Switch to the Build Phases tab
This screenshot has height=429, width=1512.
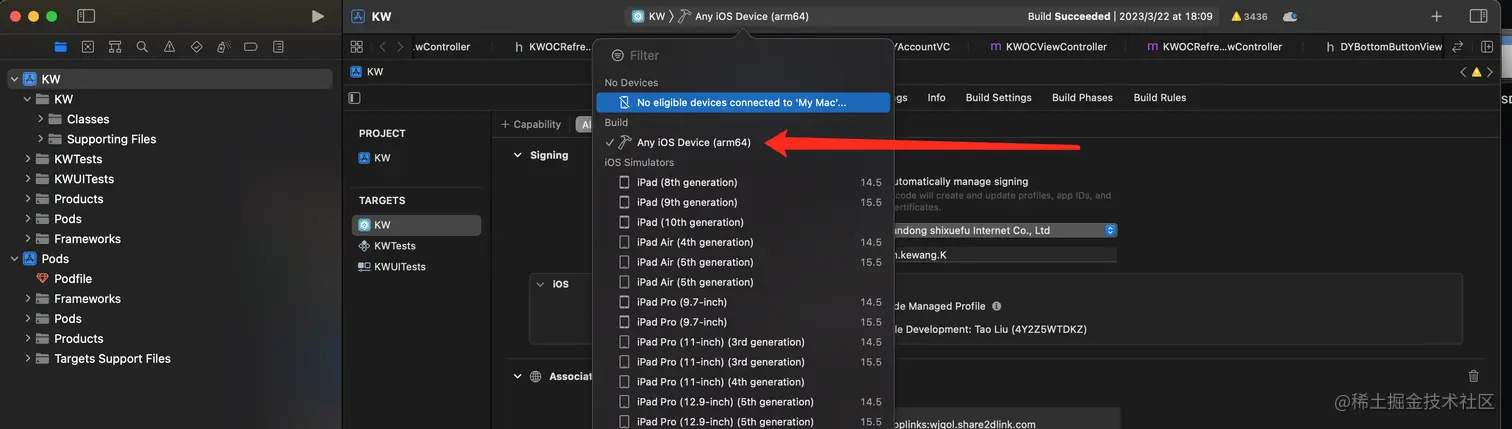pyautogui.click(x=1082, y=98)
